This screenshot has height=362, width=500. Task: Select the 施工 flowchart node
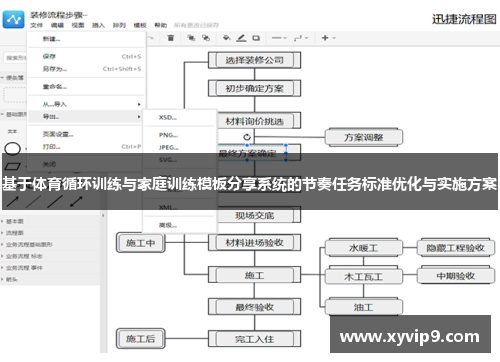point(254,275)
